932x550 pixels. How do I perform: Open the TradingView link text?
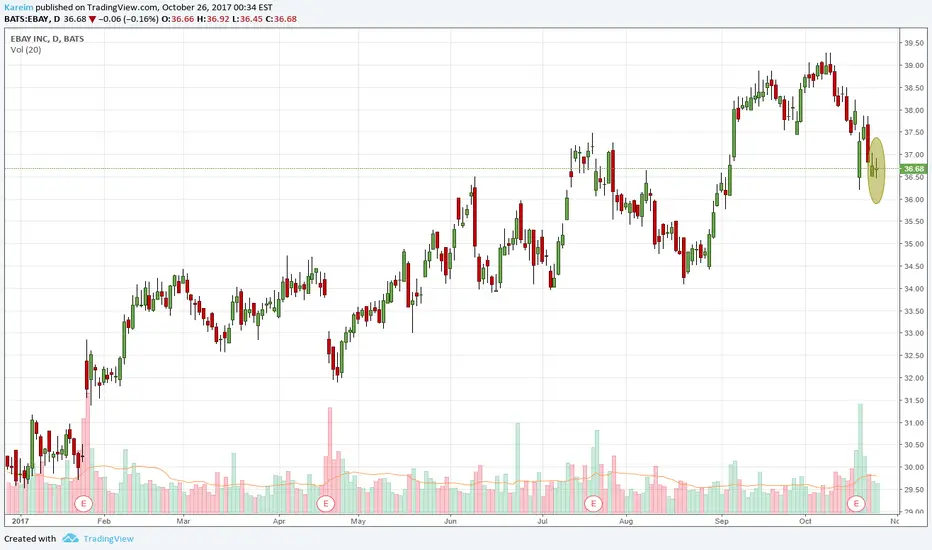(108, 539)
